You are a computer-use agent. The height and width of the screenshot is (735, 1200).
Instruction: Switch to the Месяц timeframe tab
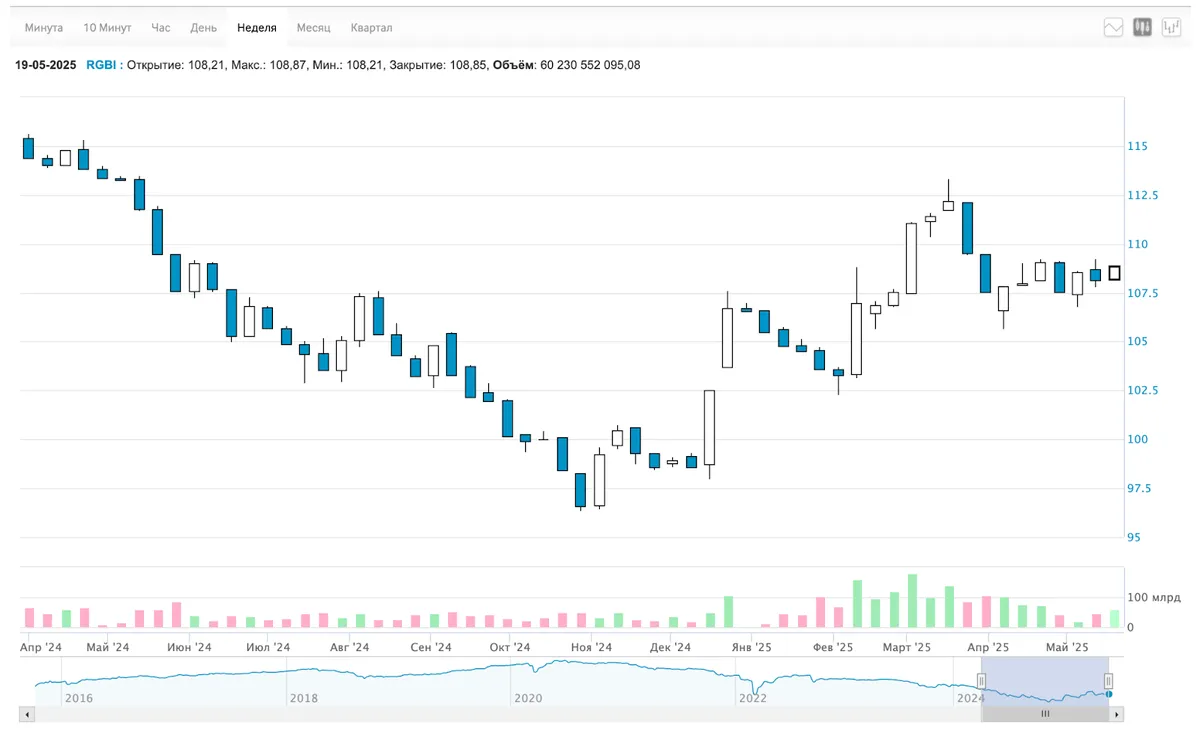point(314,28)
